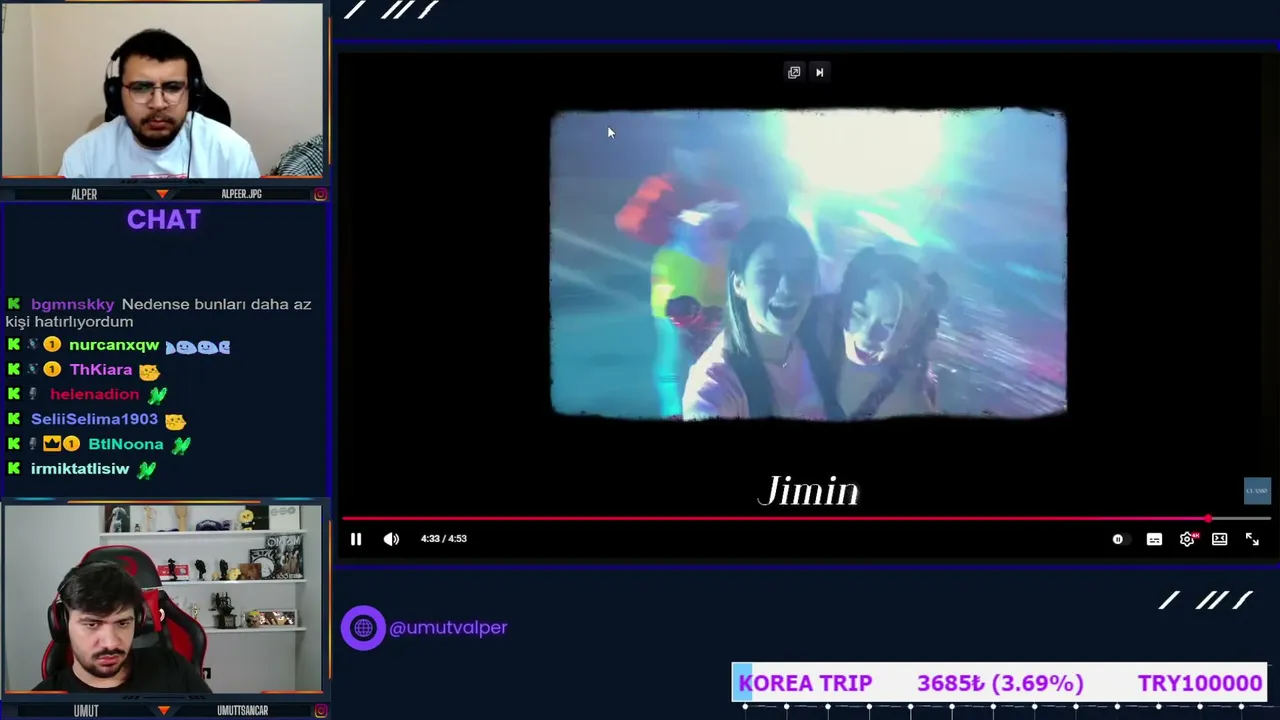This screenshot has width=1280, height=720.
Task: Click the UMUTTSANCAR handle label
Action: pyautogui.click(x=243, y=711)
